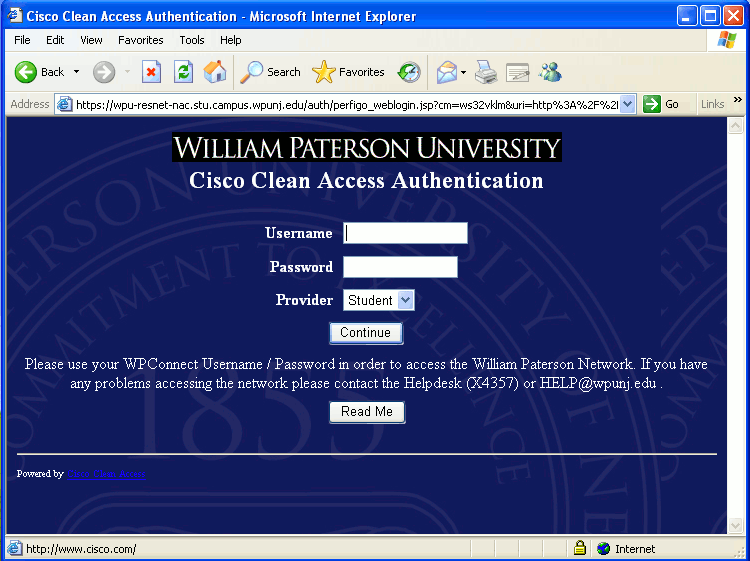Click the Back arrow icon

tap(25, 72)
